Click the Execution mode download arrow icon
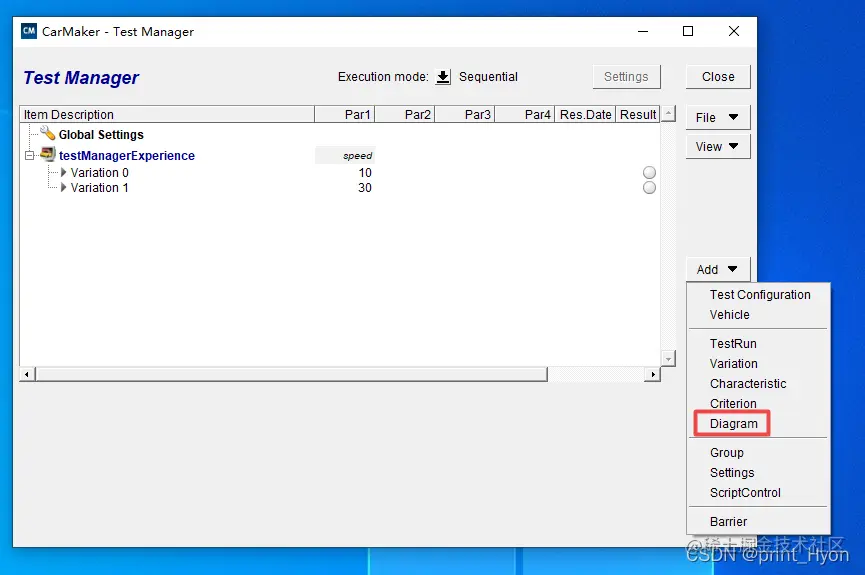Viewport: 865px width, 575px height. [x=443, y=77]
